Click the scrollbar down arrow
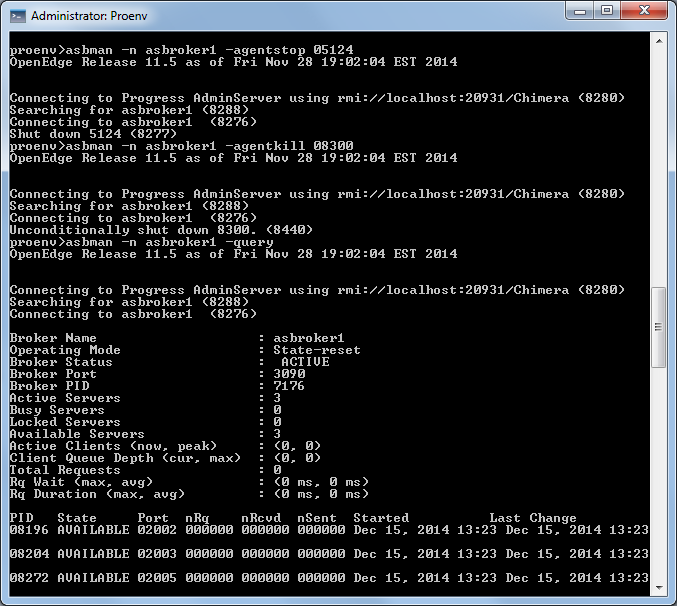The image size is (677, 606). click(x=659, y=588)
